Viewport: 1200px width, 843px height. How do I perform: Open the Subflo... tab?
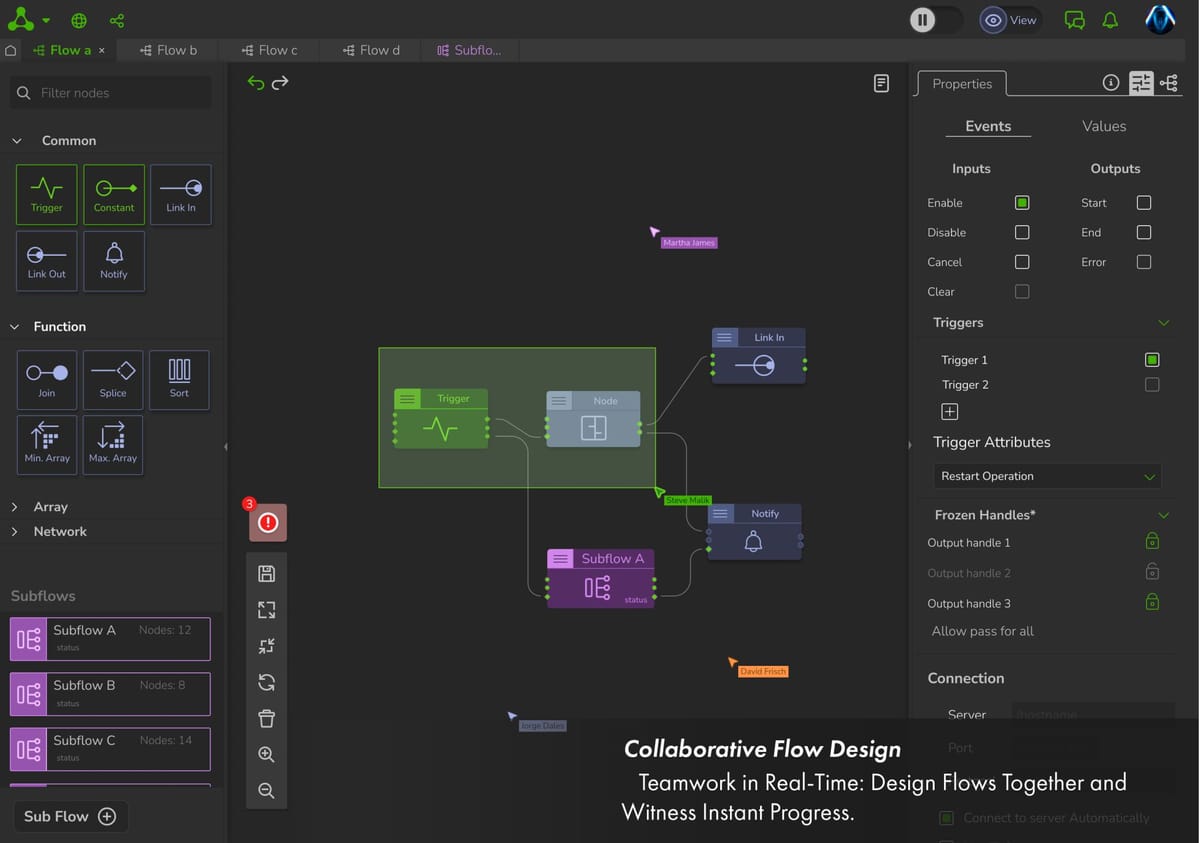[x=469, y=50]
